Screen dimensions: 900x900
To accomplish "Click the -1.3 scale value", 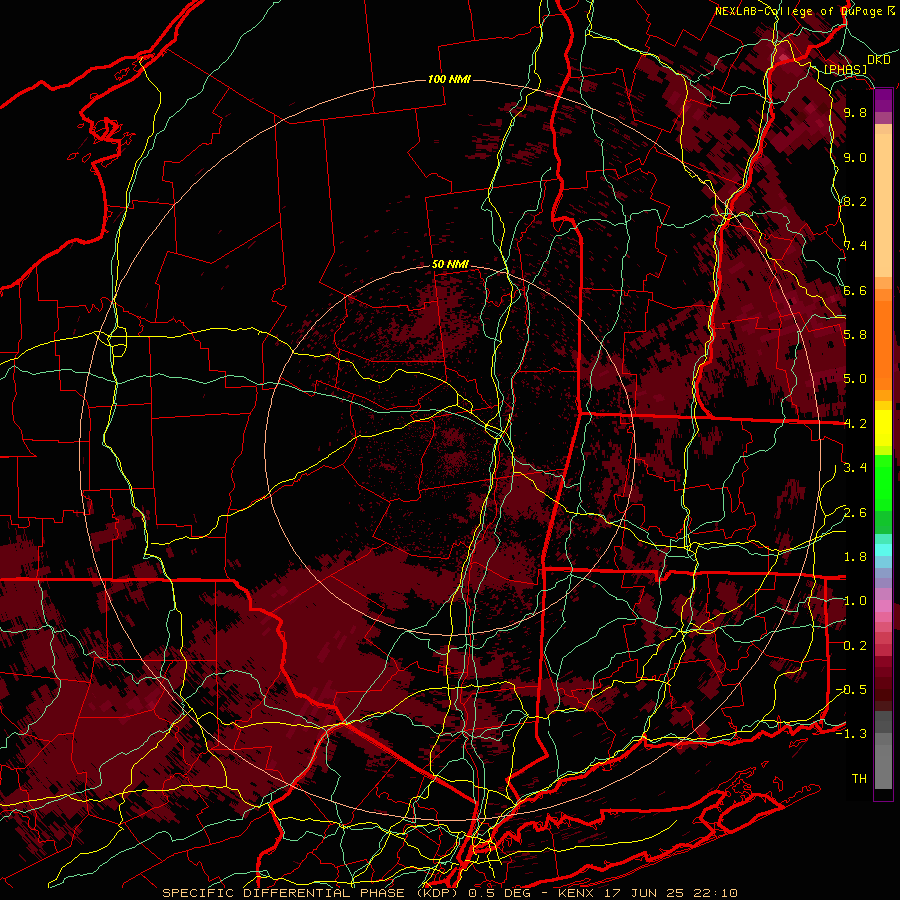I will click(852, 734).
